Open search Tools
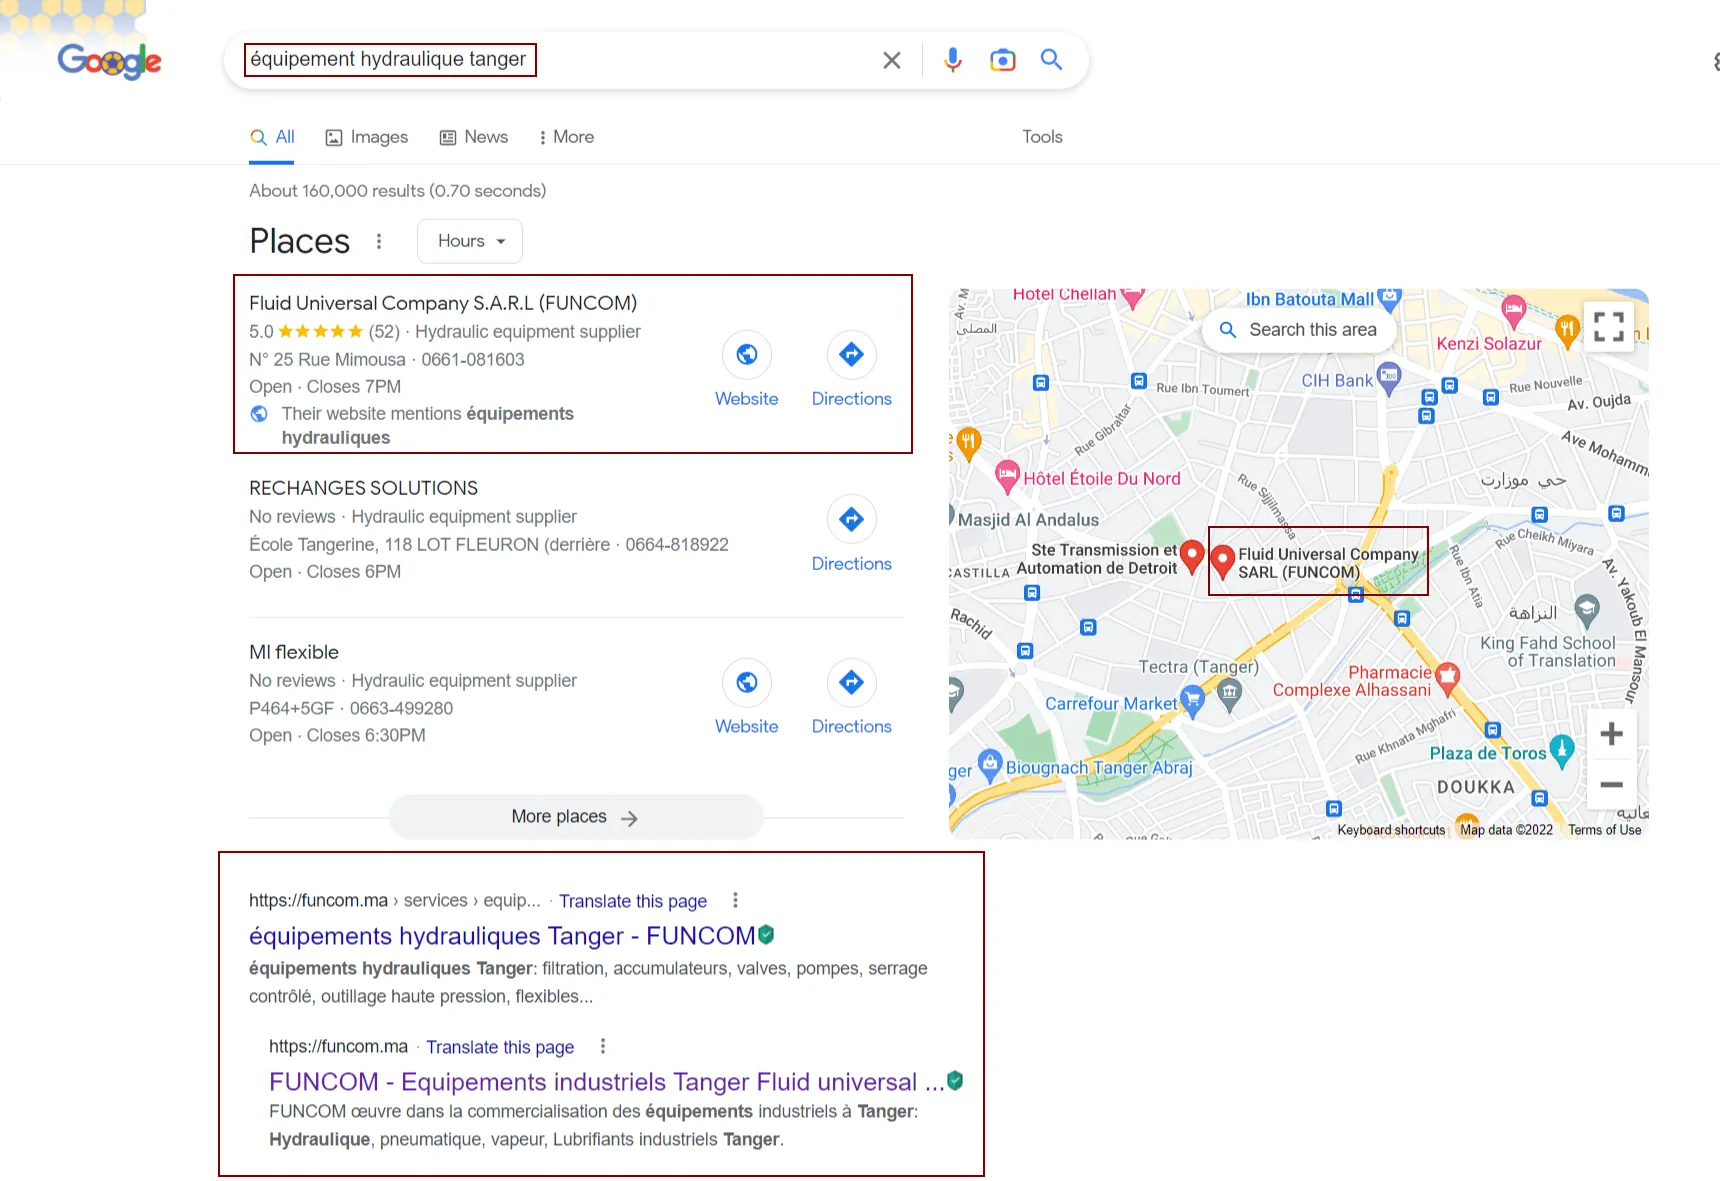This screenshot has height=1181, width=1720. tap(1042, 137)
